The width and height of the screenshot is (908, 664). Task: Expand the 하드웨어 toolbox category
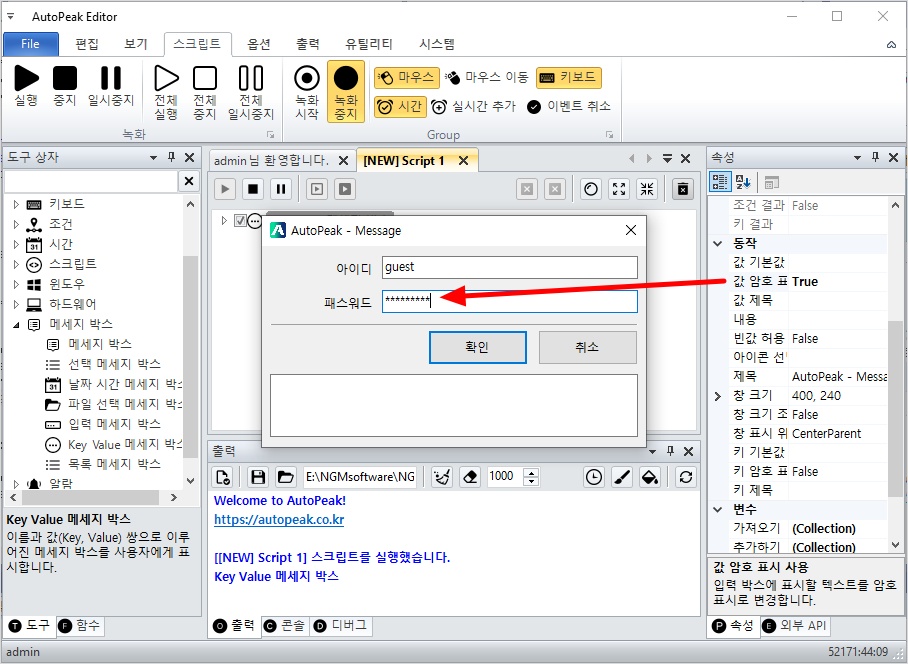[x=16, y=304]
